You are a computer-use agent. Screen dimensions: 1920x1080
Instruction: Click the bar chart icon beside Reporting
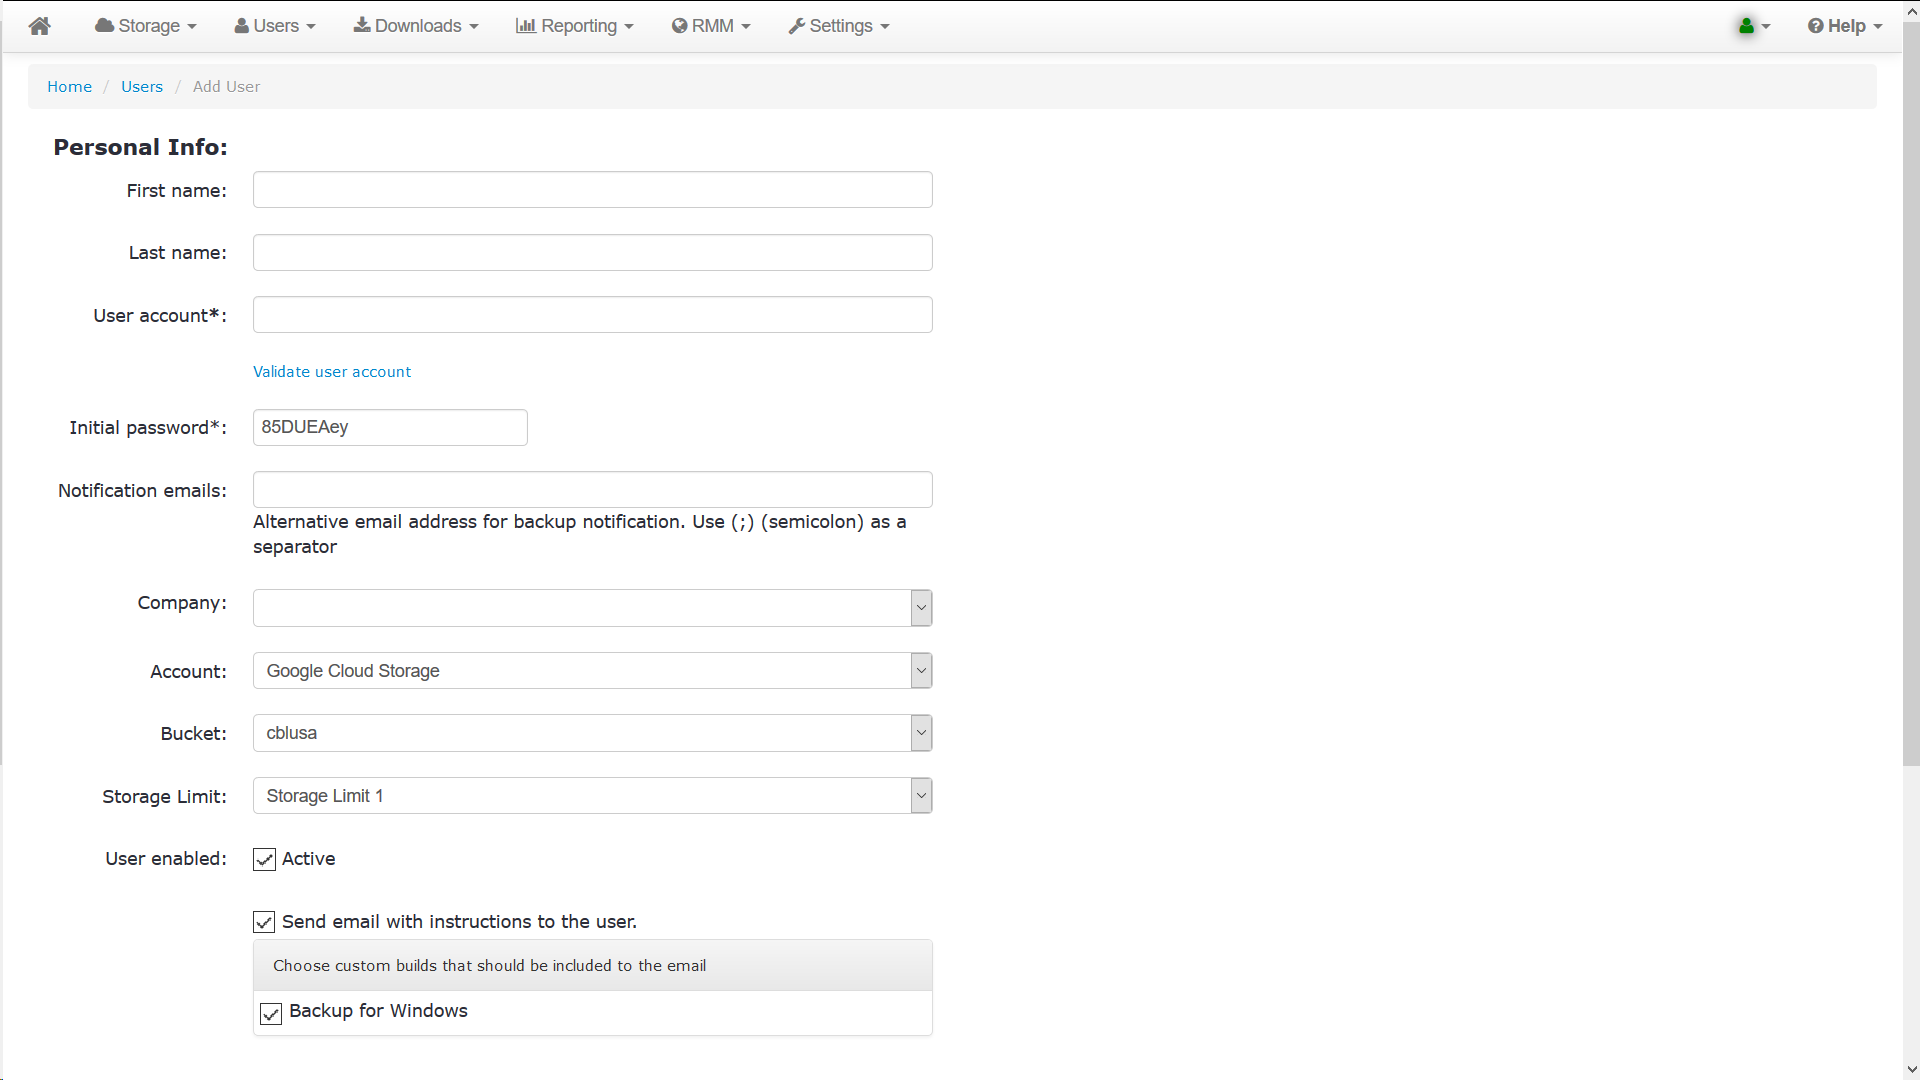coord(526,26)
